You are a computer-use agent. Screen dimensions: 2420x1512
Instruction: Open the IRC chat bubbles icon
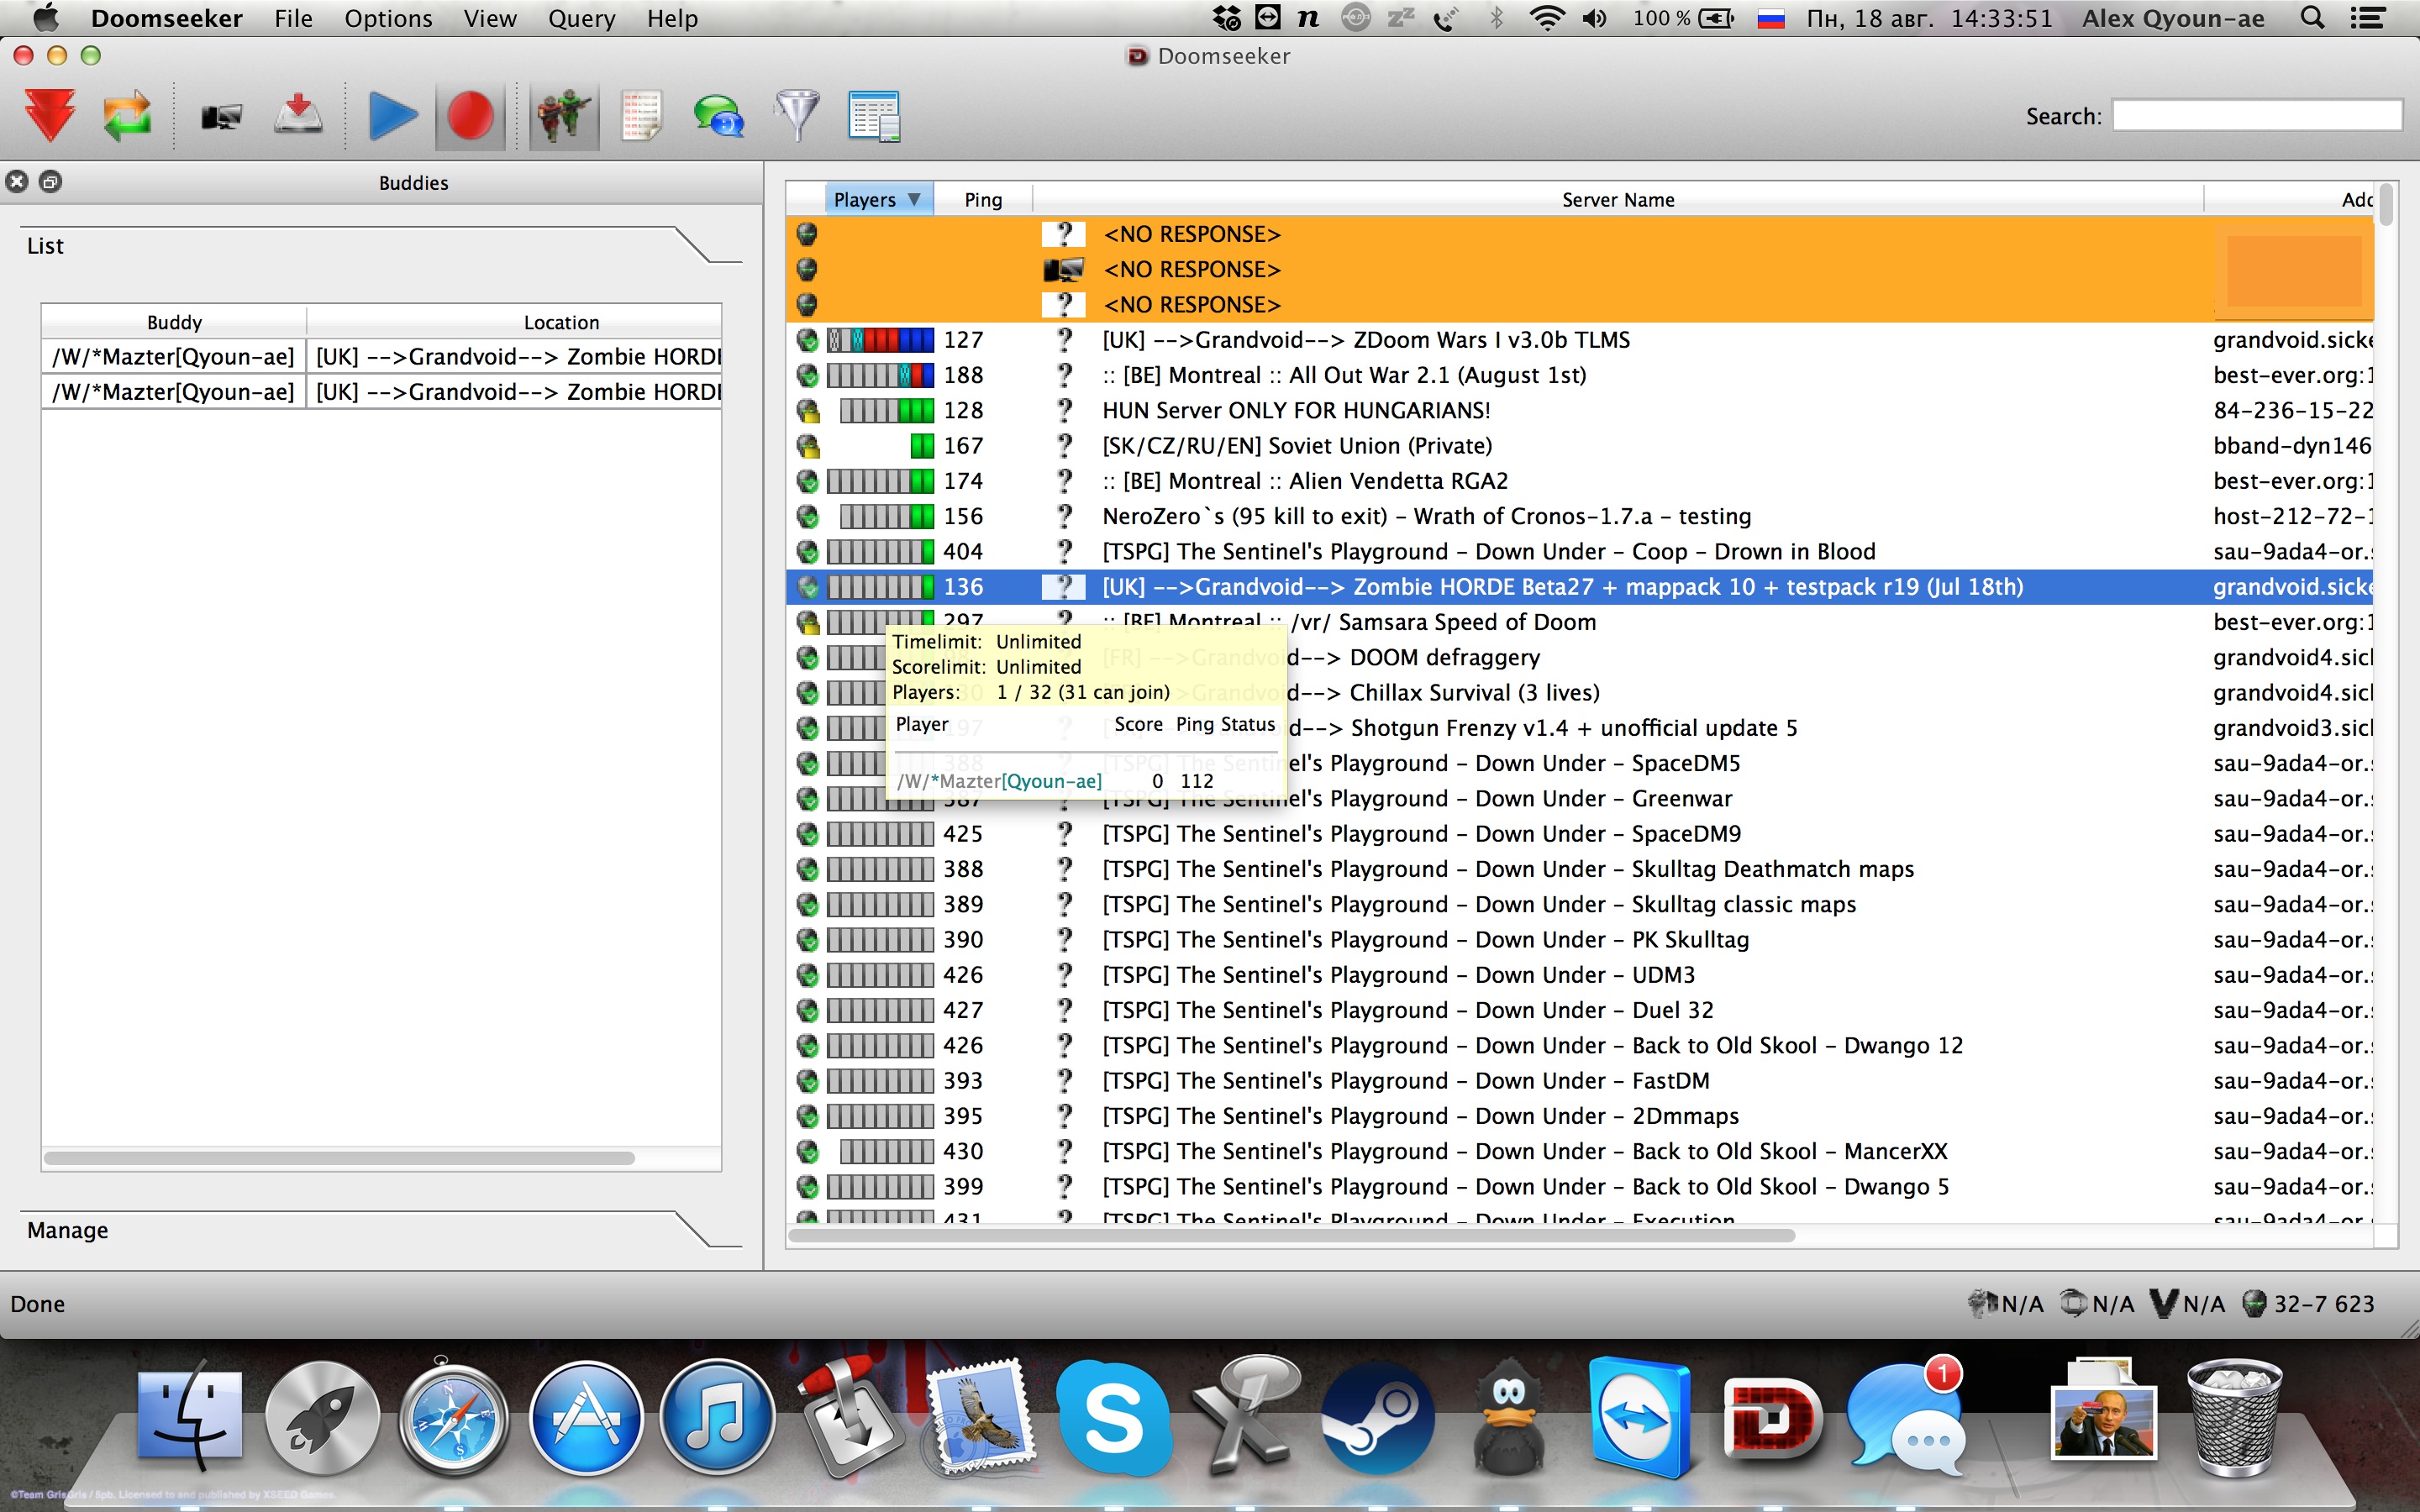718,116
